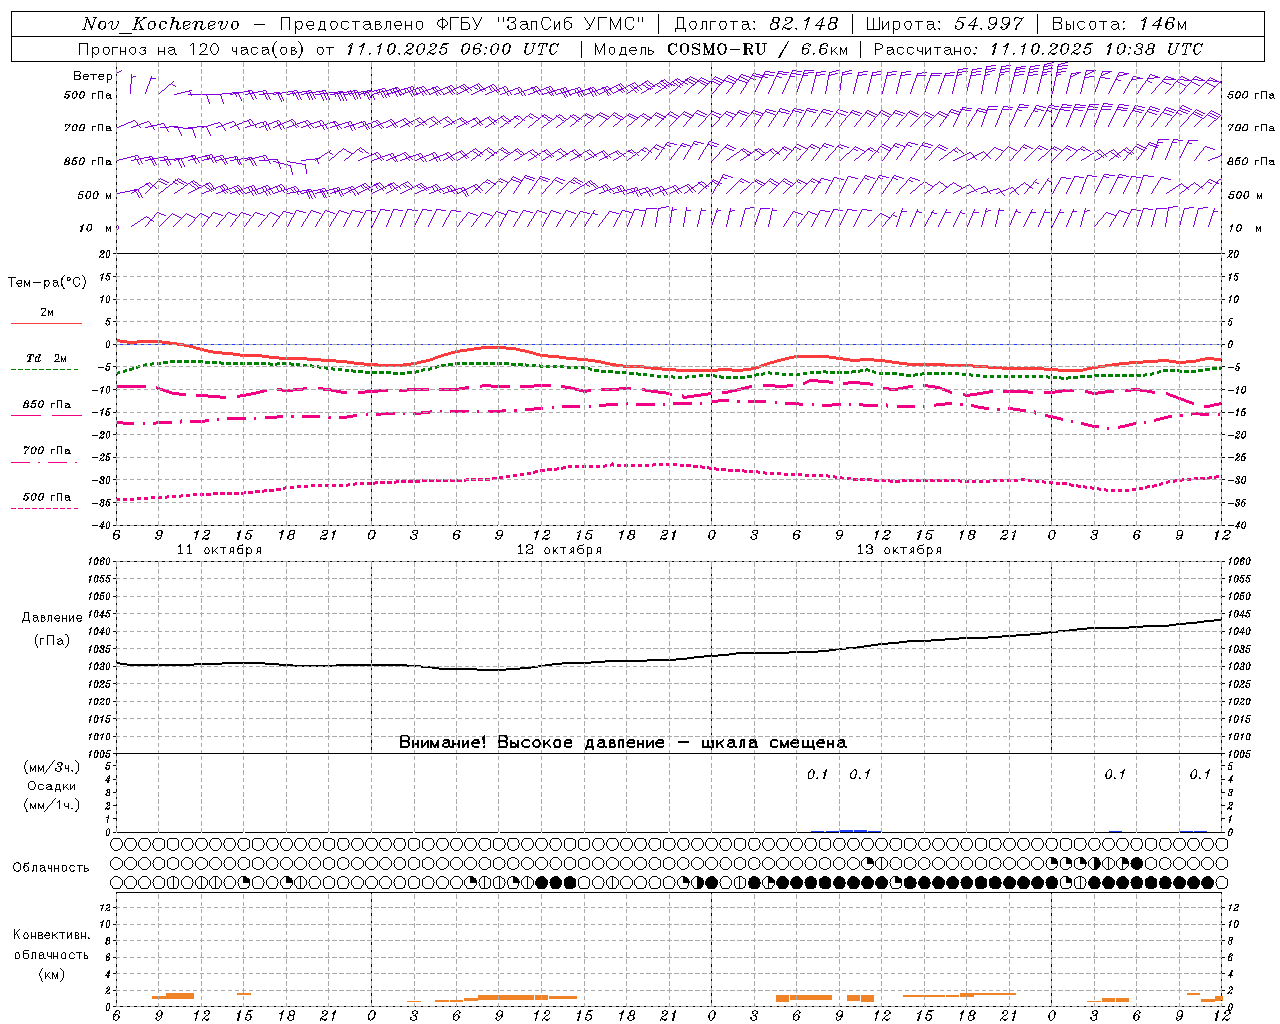Select the 'Широта: 54.997' latitude text

(x=944, y=24)
